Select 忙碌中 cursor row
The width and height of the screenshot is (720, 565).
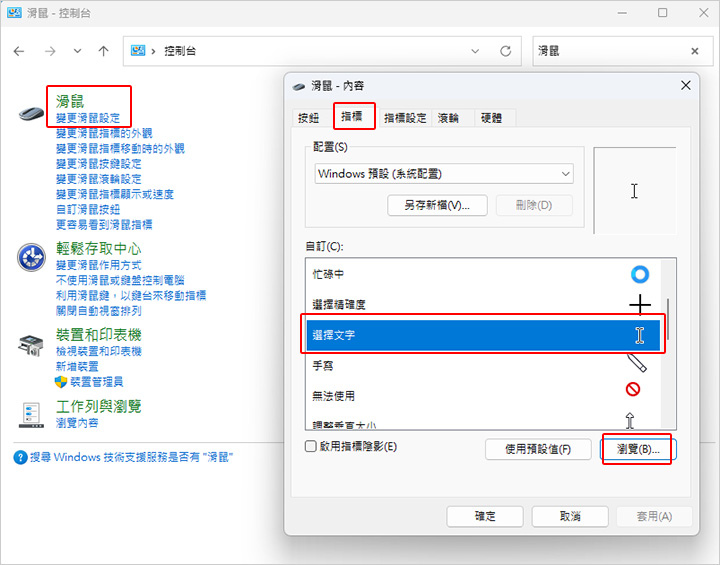[x=483, y=274]
